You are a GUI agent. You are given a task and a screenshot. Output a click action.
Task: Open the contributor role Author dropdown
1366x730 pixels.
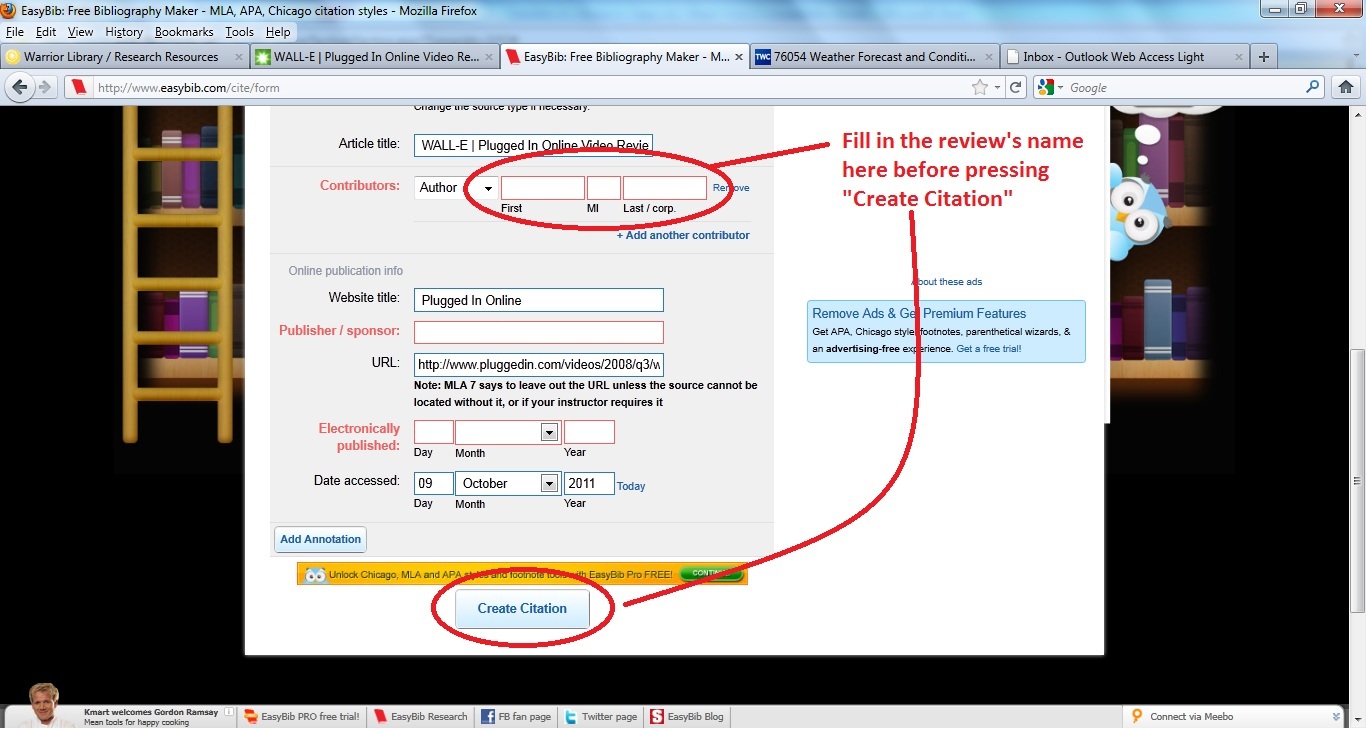coord(456,188)
